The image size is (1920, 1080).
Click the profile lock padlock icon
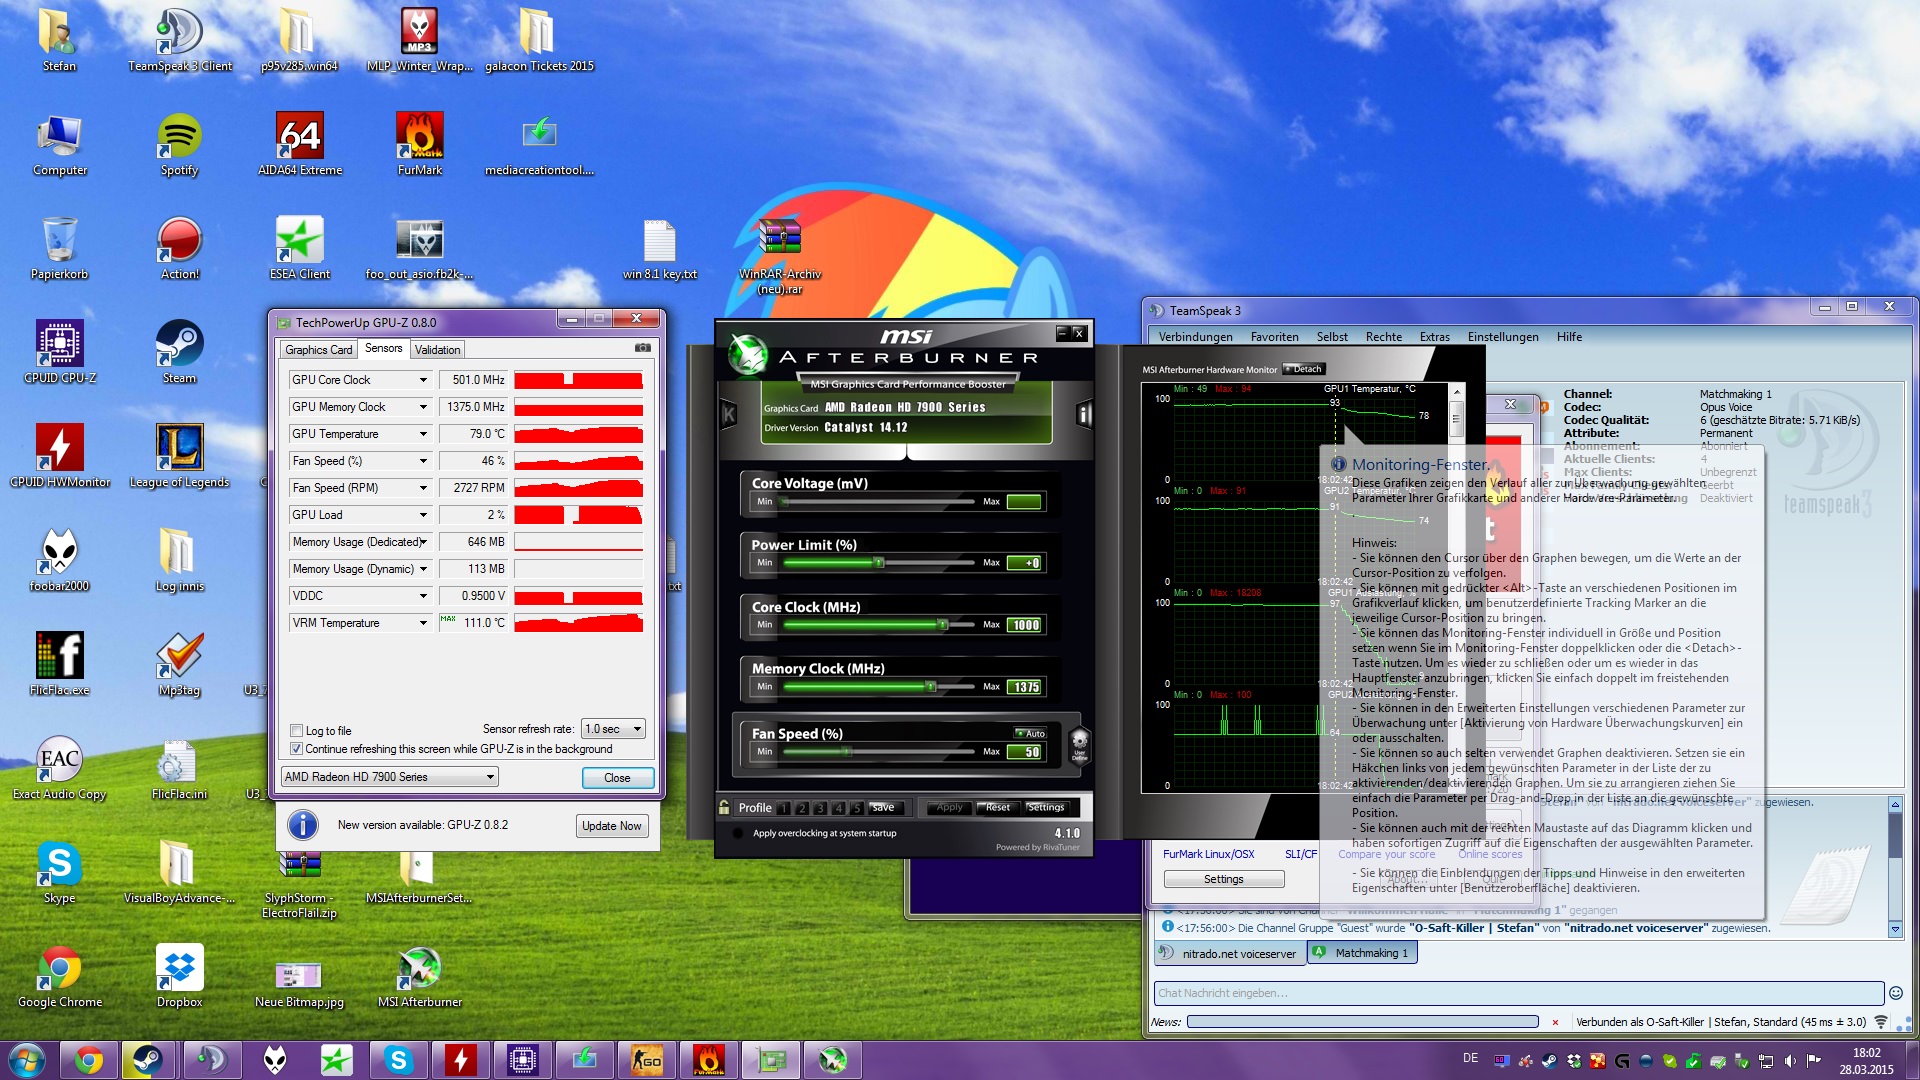724,807
